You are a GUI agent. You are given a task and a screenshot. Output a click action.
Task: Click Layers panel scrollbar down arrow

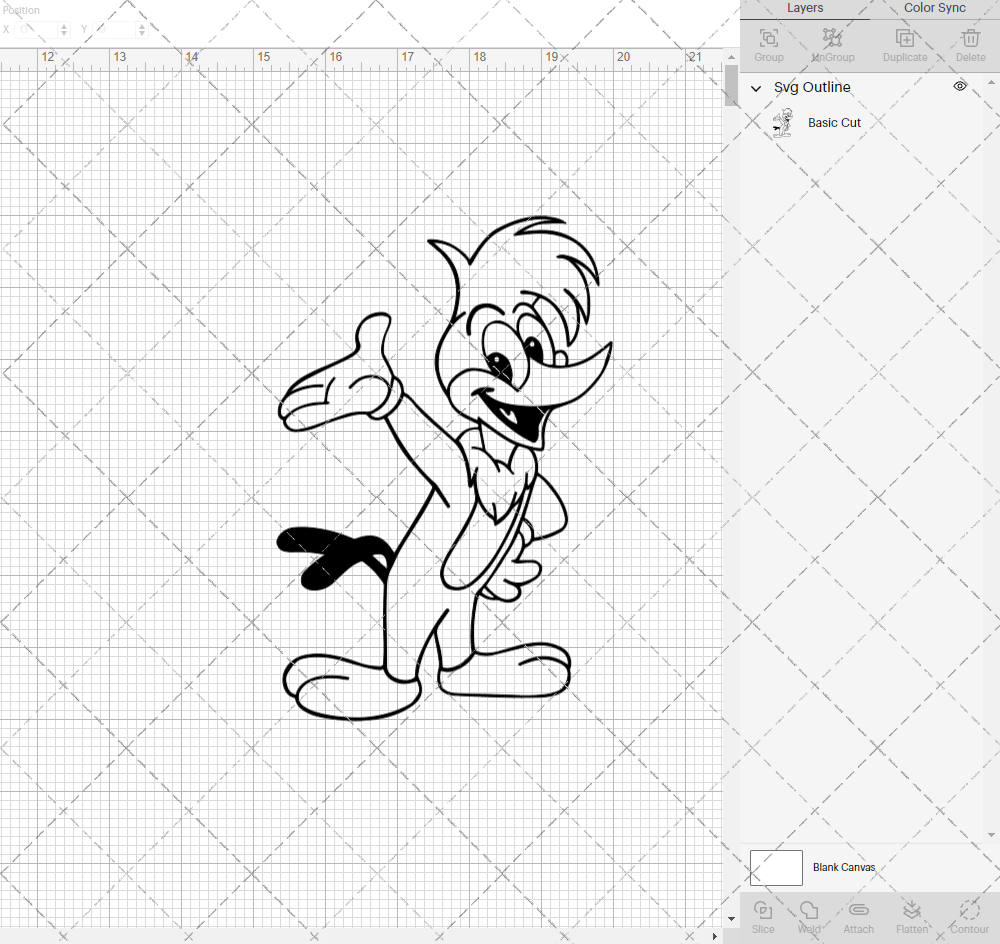990,835
